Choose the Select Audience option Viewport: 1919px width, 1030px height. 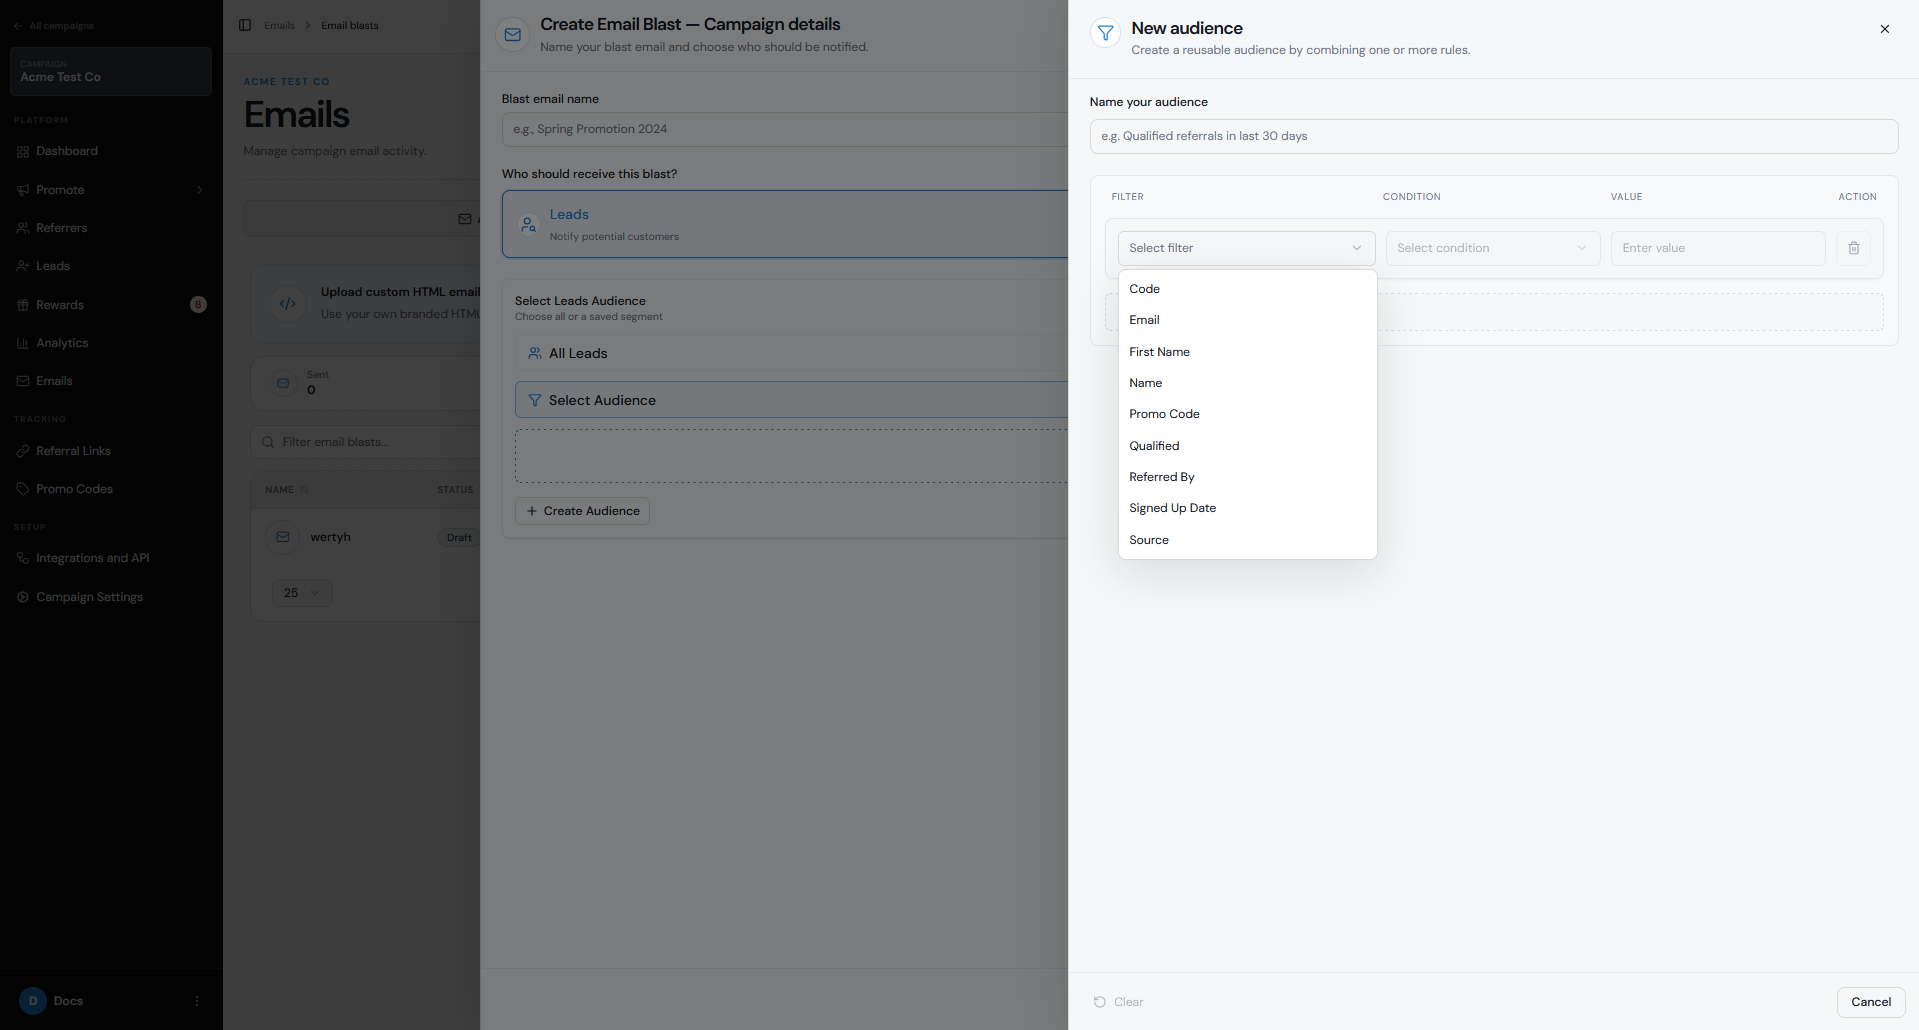click(791, 400)
